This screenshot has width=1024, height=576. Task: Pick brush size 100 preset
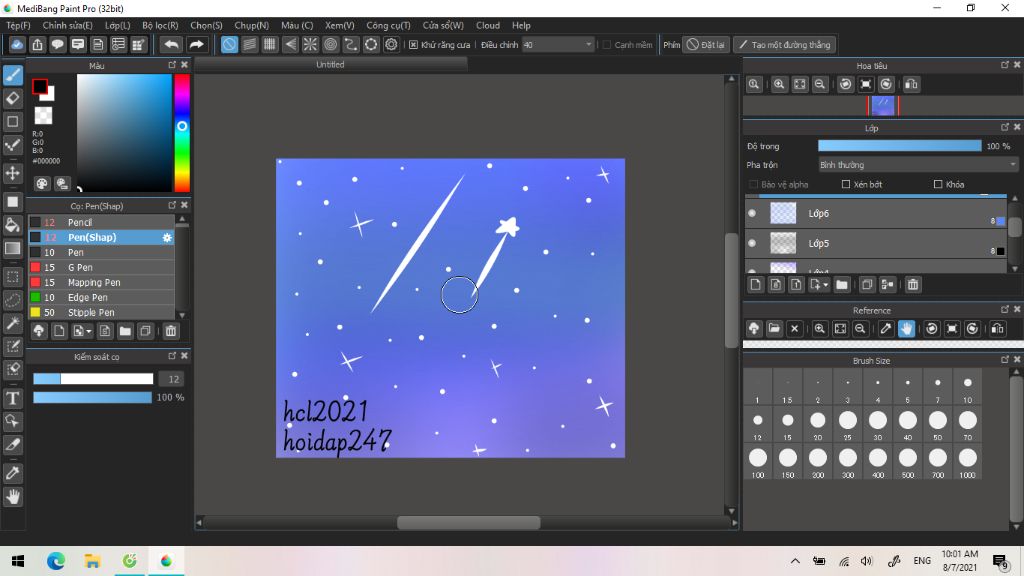point(758,458)
